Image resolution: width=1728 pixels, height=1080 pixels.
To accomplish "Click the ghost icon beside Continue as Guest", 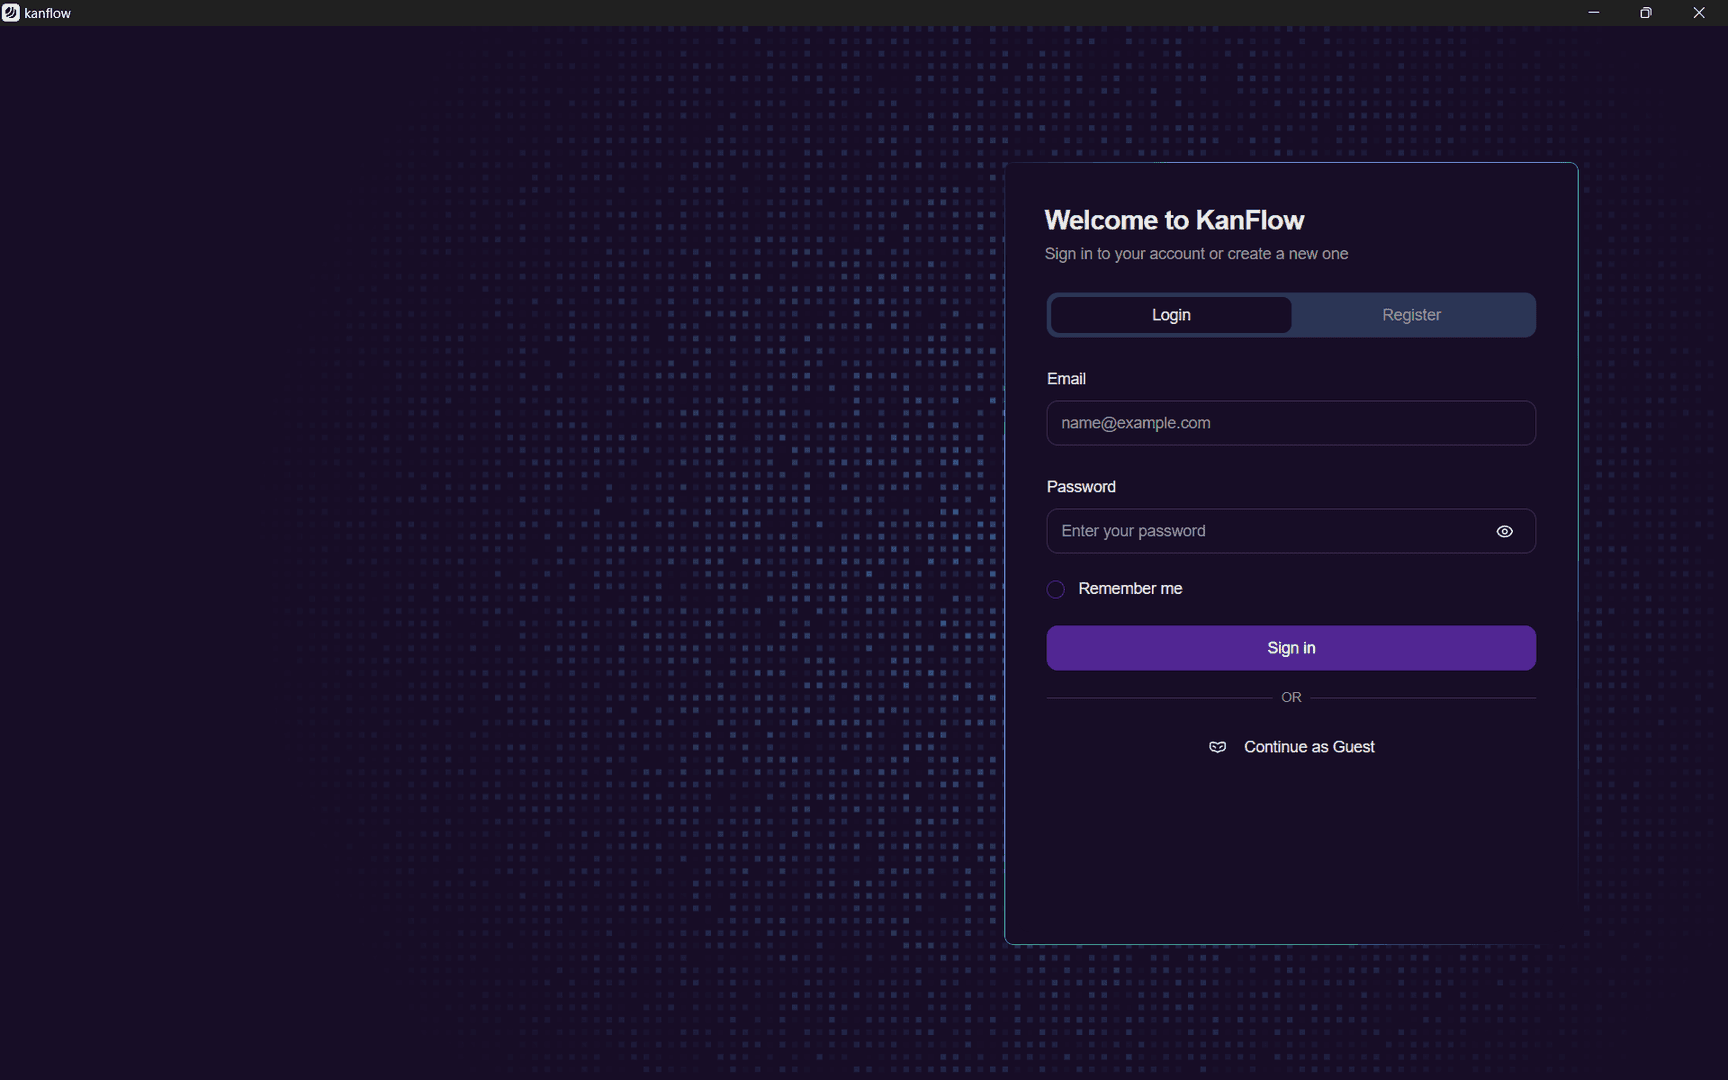I will [x=1218, y=747].
